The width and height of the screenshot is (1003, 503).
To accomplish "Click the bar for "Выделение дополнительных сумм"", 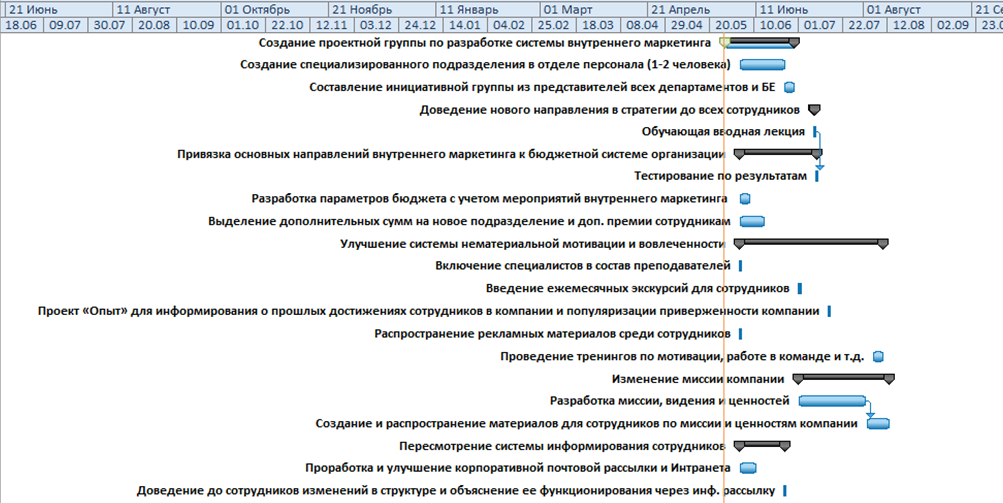I will coord(752,221).
